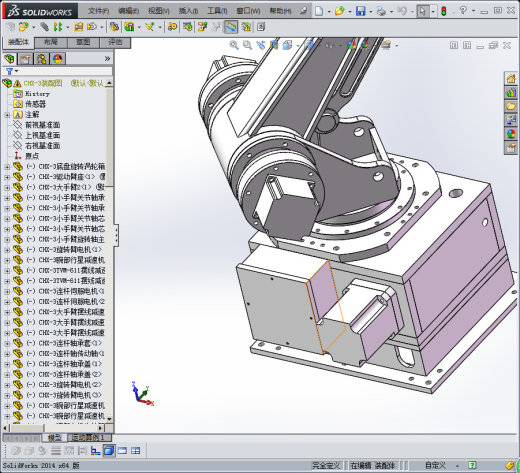Click the Save floppy disk icon
520x473 pixels.
(x=360, y=11)
